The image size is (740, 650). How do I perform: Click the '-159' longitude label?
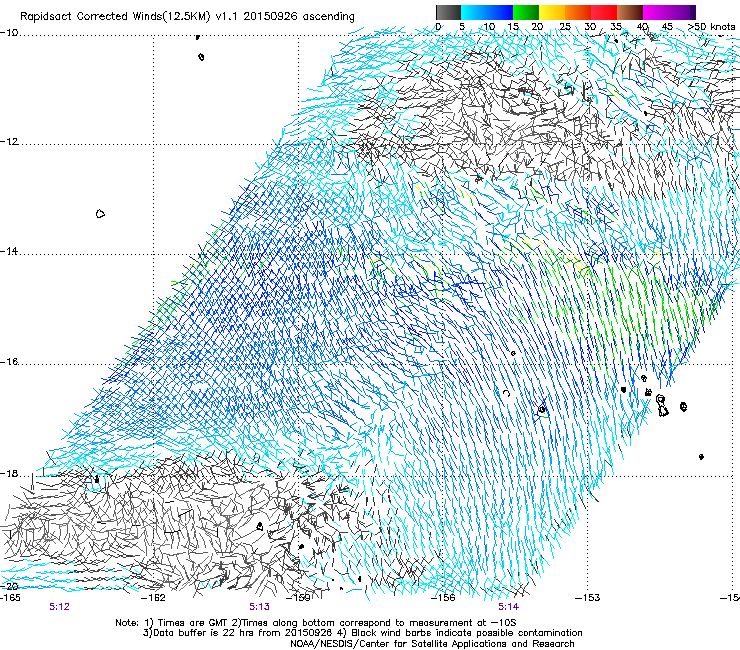pos(298,598)
